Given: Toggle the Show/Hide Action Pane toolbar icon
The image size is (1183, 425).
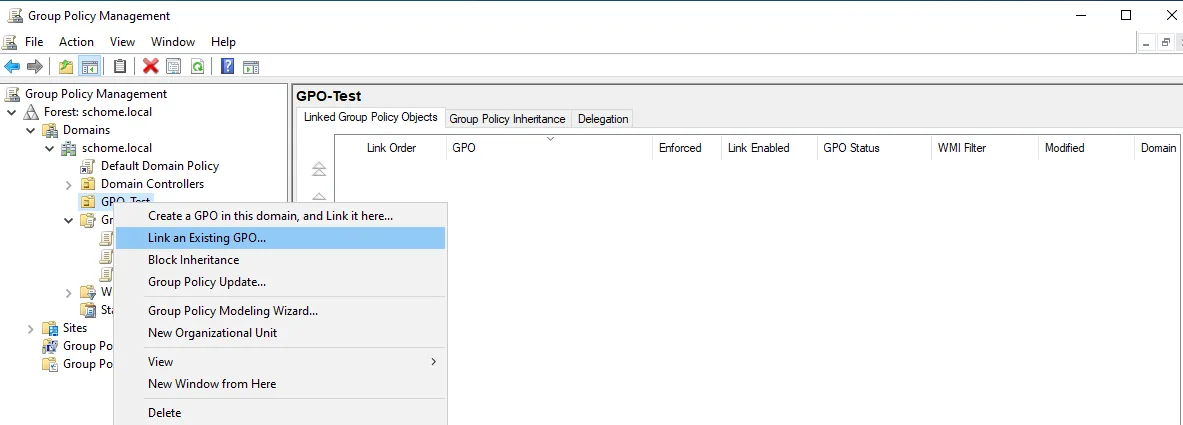Looking at the screenshot, I should [250, 66].
